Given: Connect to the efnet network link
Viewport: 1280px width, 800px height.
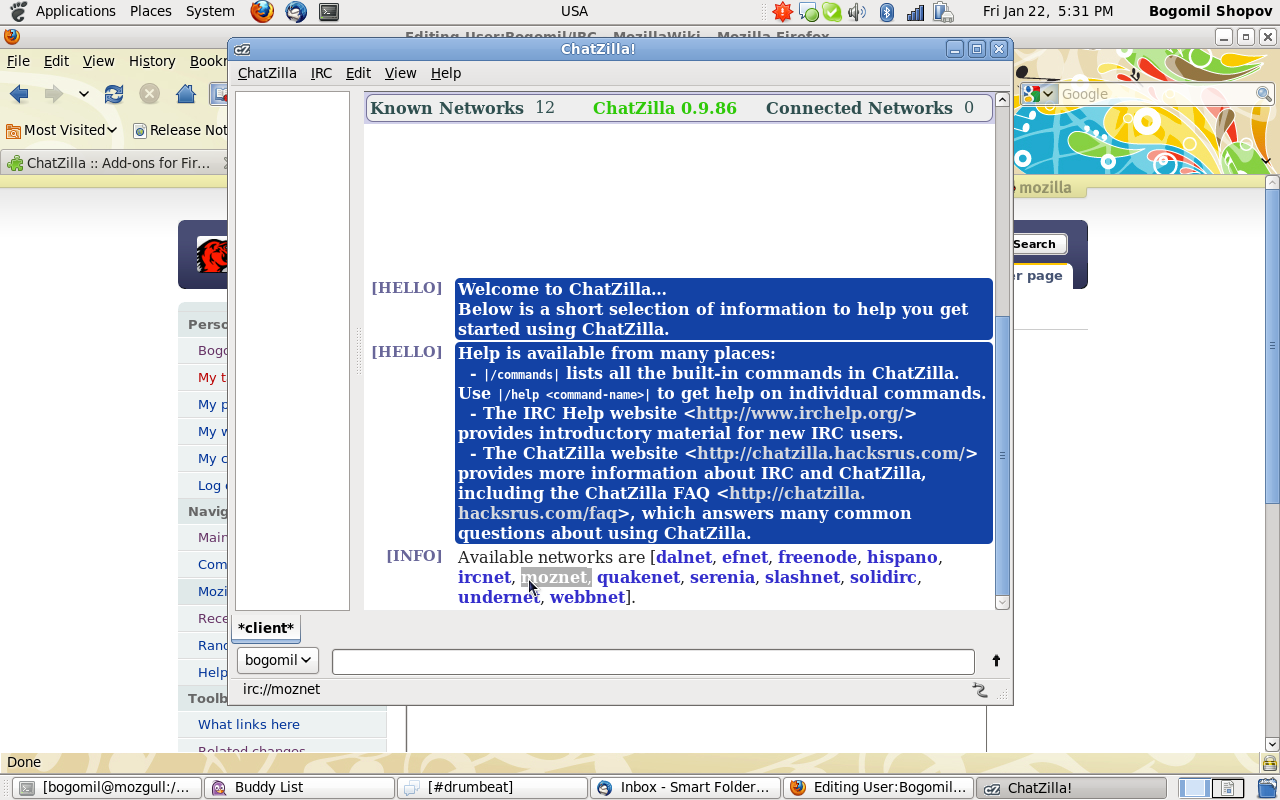Looking at the screenshot, I should coord(745,557).
